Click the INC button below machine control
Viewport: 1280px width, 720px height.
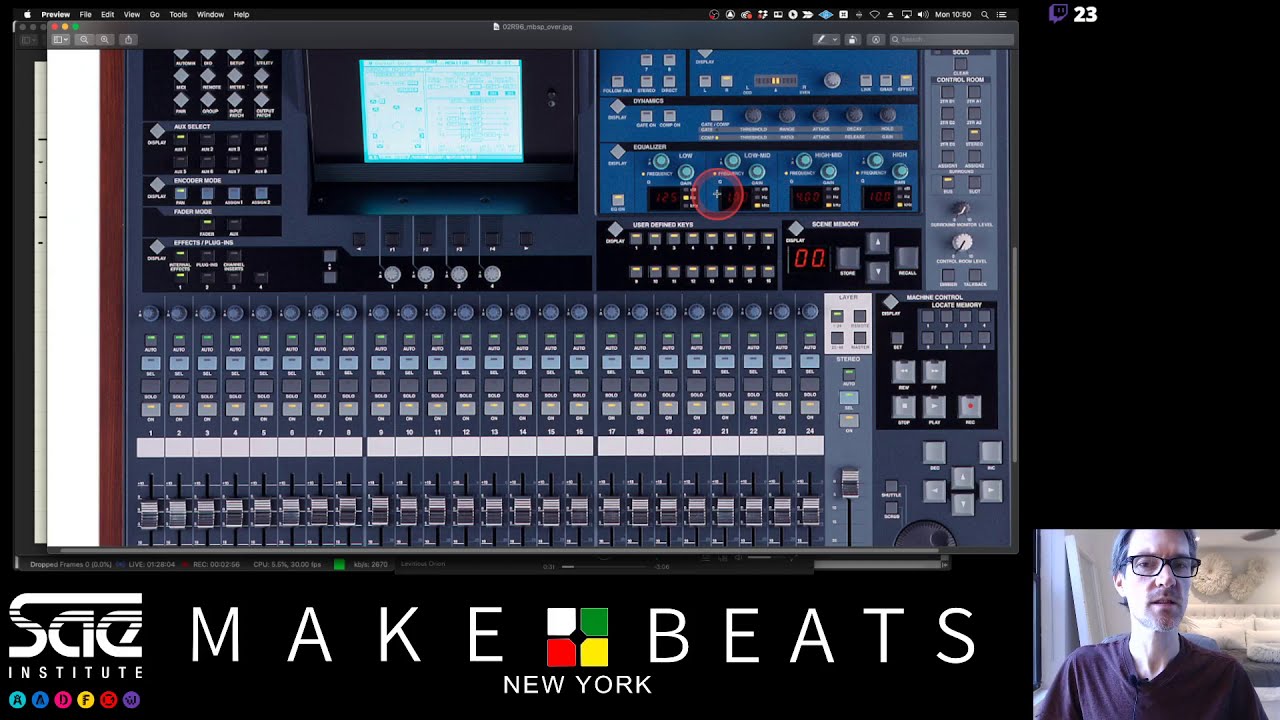990,453
